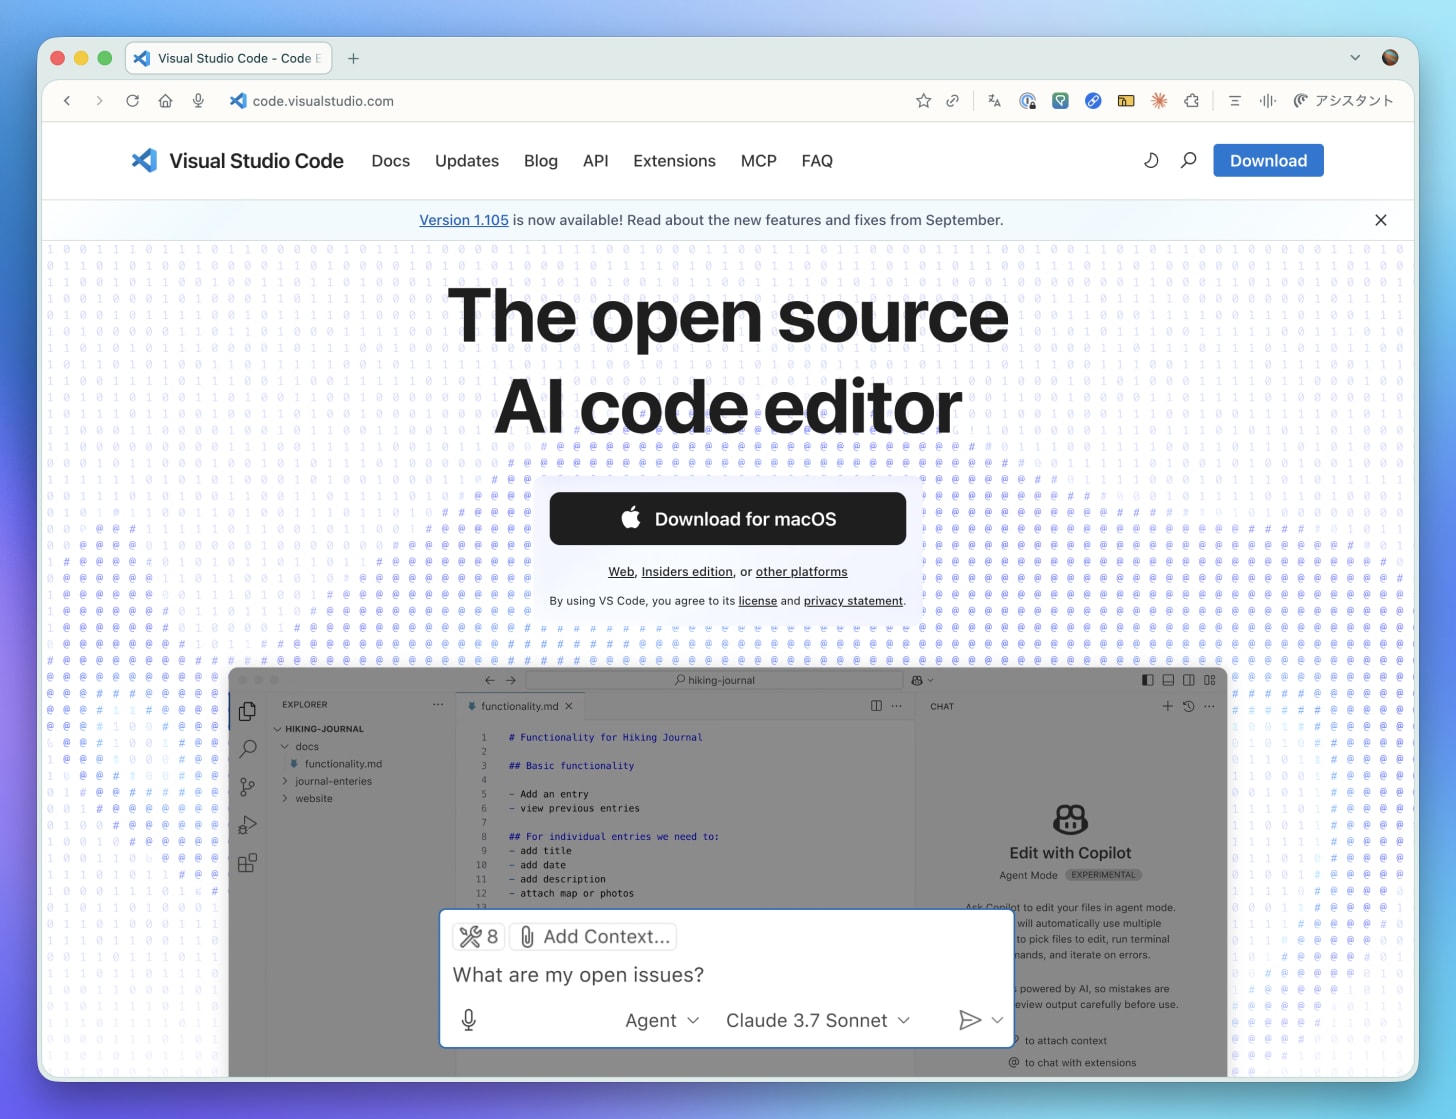Select Search icon in editor activity bar
The width and height of the screenshot is (1456, 1119).
point(248,749)
